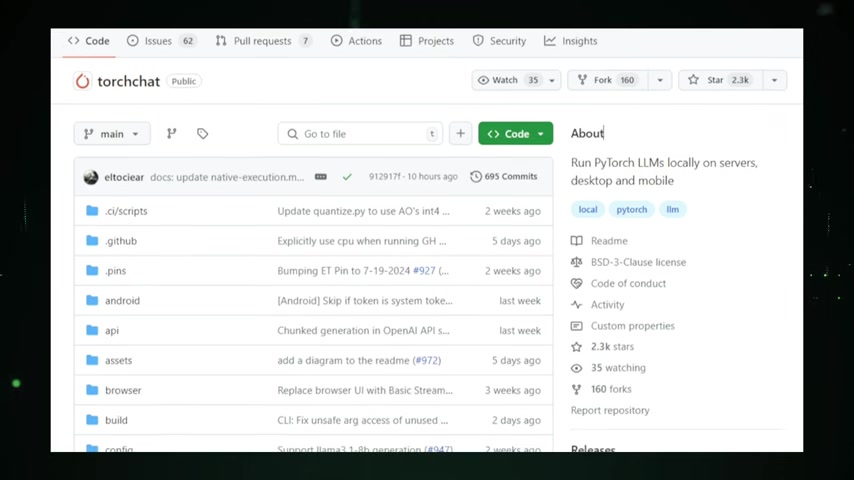Viewport: 854px width, 480px height.
Task: Click the green commit status checkmark
Action: [x=347, y=177]
